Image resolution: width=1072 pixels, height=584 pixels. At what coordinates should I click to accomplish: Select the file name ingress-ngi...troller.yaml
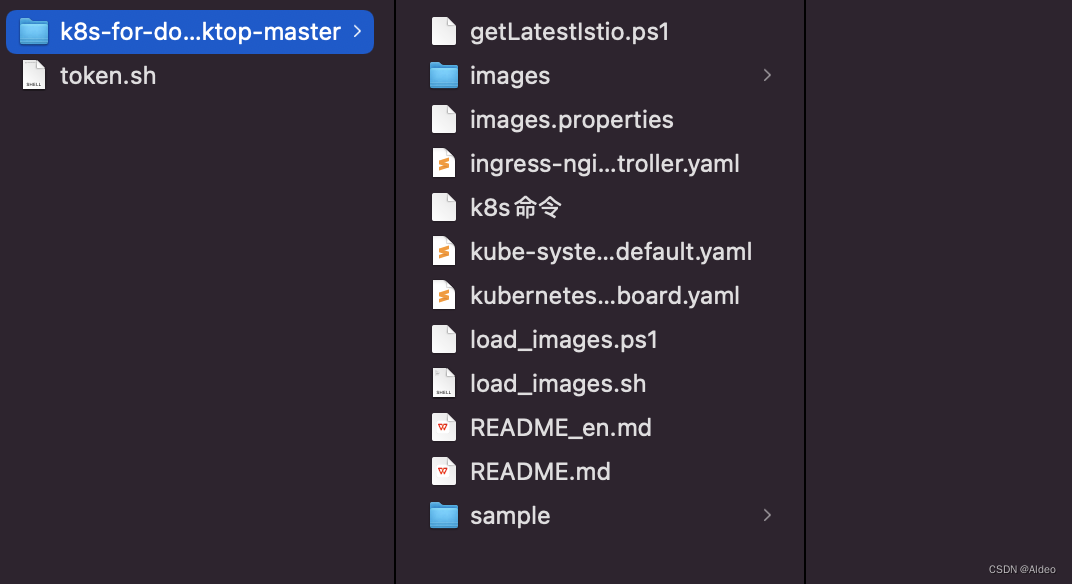(605, 164)
